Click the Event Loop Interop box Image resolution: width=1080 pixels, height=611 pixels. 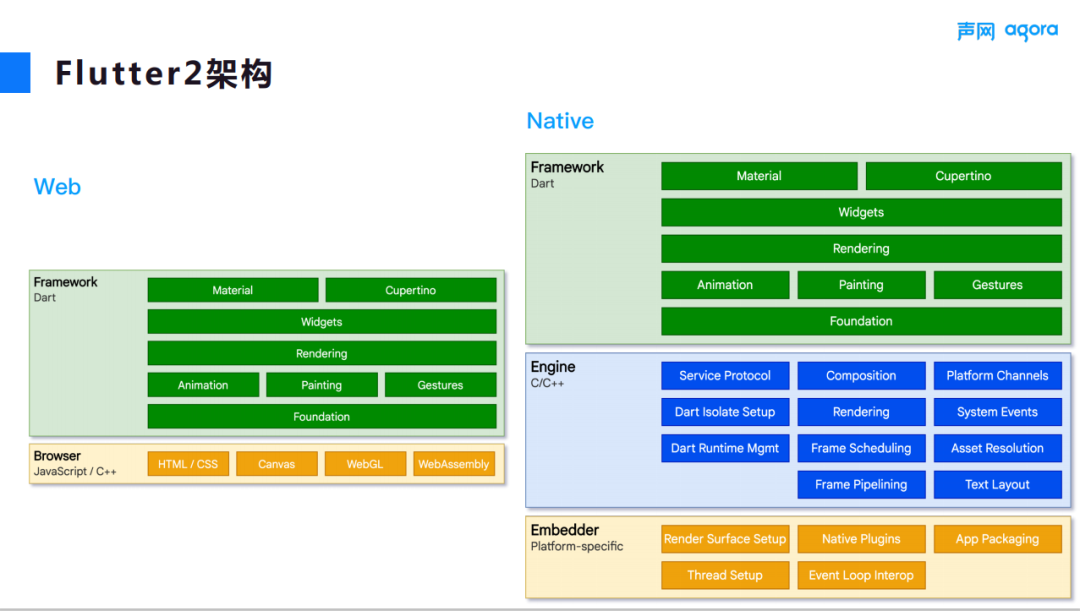click(x=861, y=575)
